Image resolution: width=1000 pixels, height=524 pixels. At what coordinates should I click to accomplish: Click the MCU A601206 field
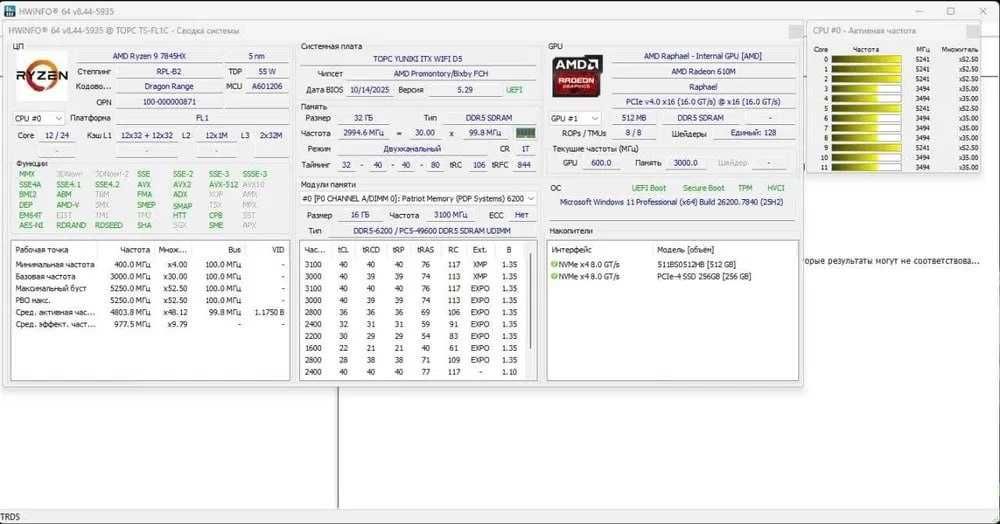267,86
